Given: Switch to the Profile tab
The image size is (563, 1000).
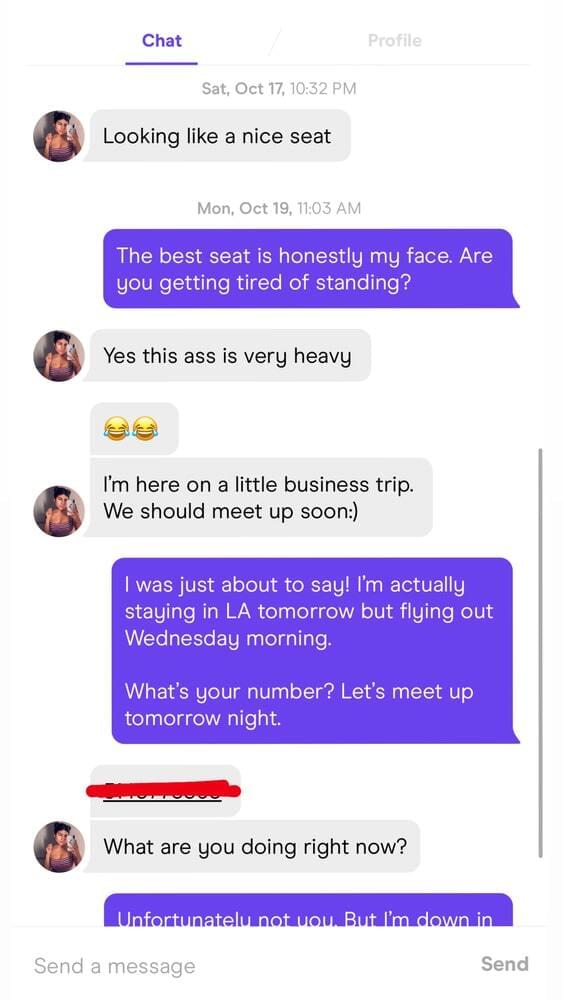Looking at the screenshot, I should pyautogui.click(x=395, y=41).
